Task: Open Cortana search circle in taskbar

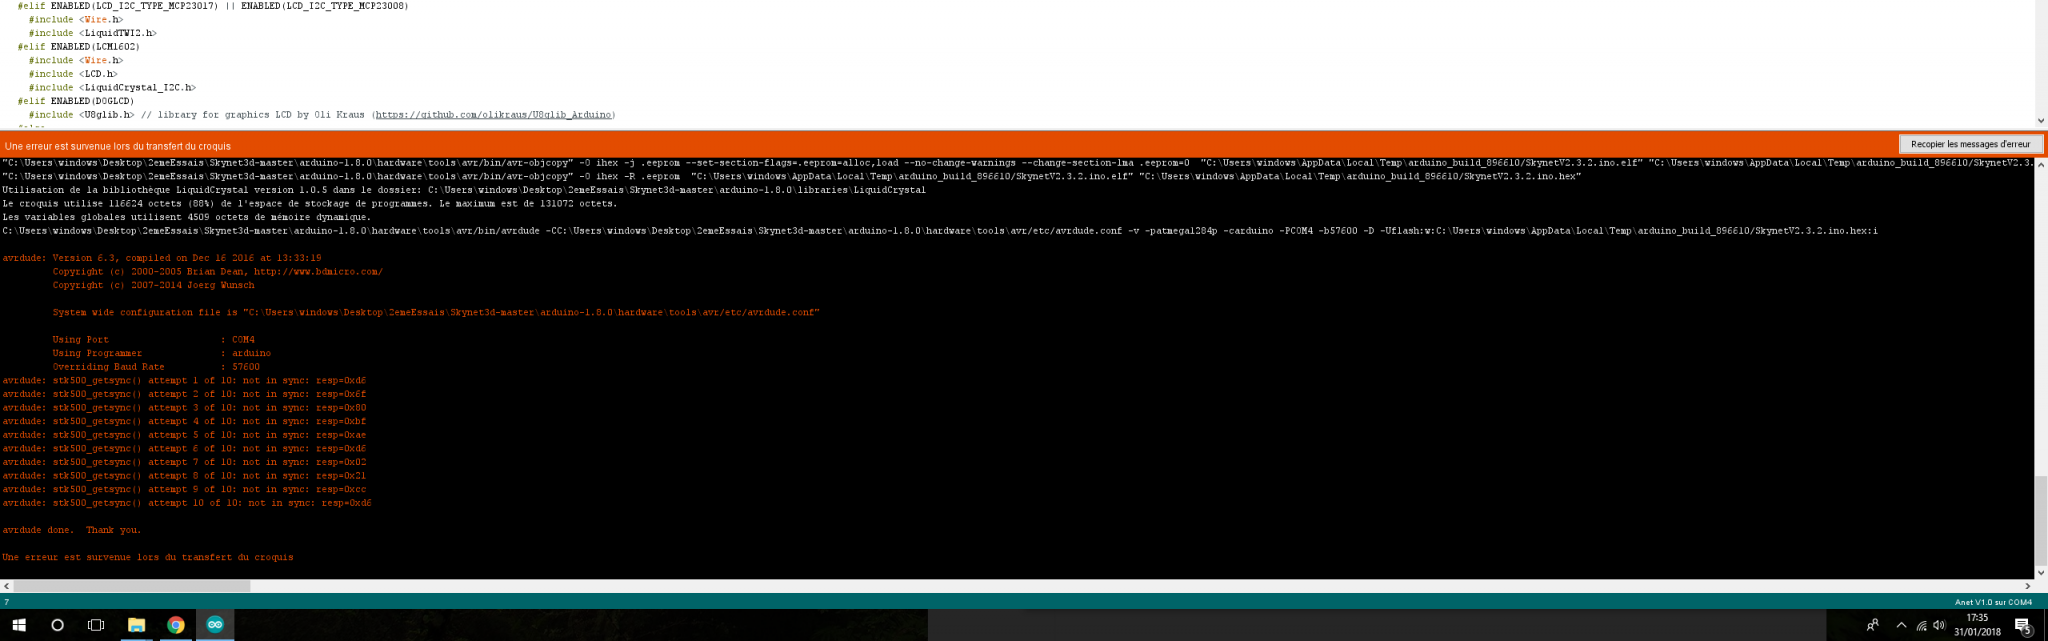Action: point(57,625)
